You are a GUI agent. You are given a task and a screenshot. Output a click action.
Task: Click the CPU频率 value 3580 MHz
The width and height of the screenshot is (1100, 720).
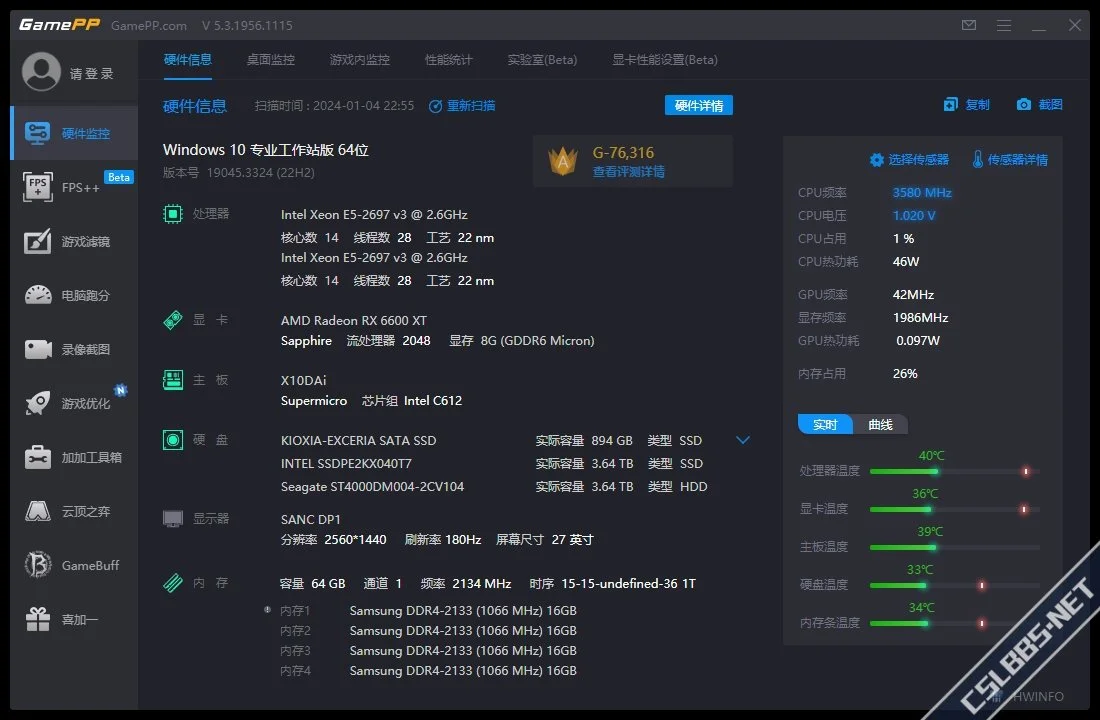tap(922, 192)
